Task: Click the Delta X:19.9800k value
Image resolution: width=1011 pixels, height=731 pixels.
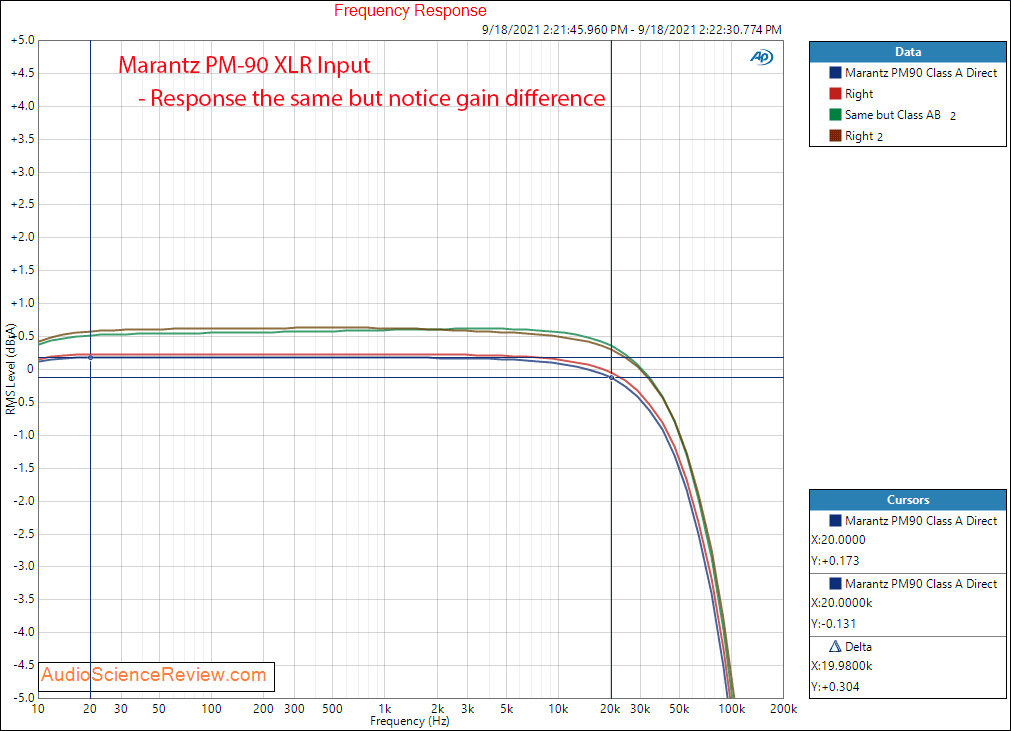Action: [841, 666]
